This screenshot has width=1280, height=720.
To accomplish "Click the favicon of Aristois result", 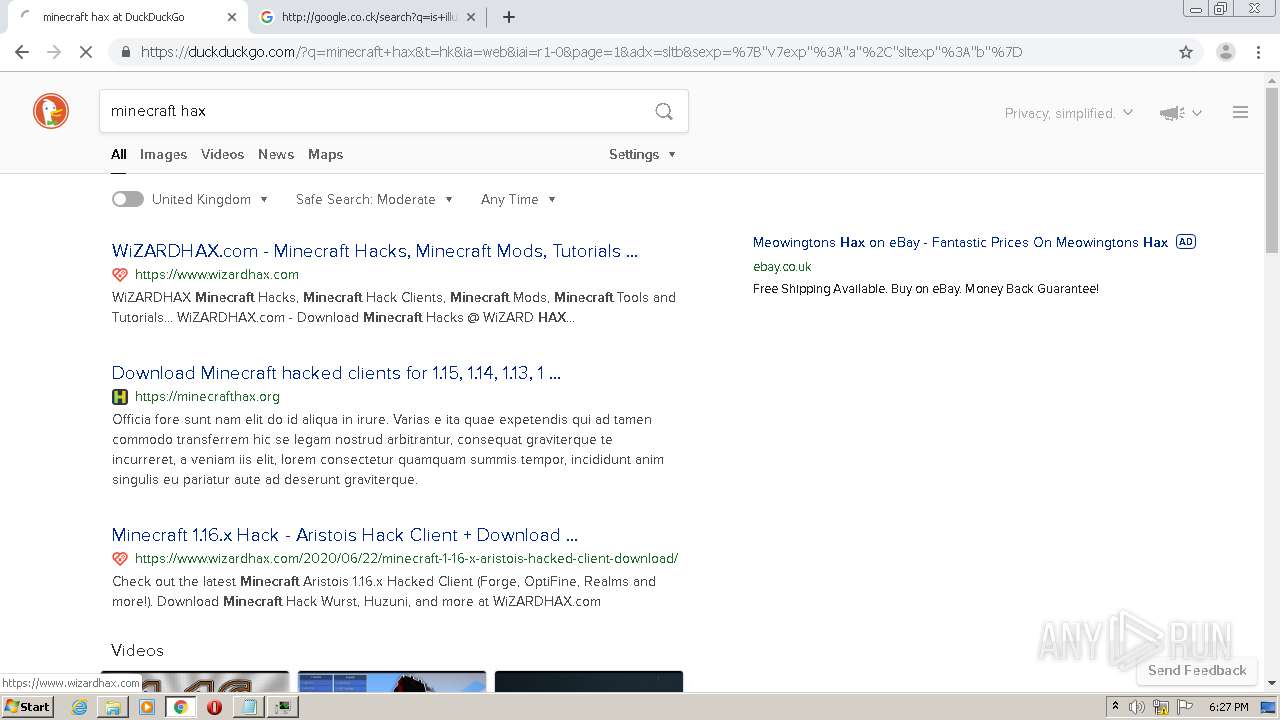I will click(120, 558).
